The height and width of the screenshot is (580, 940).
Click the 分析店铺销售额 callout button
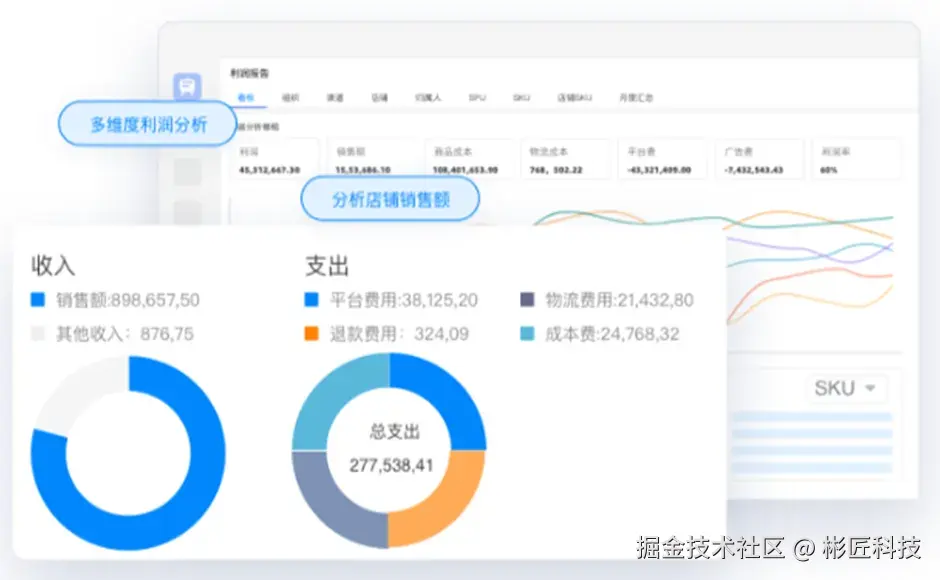tap(390, 199)
